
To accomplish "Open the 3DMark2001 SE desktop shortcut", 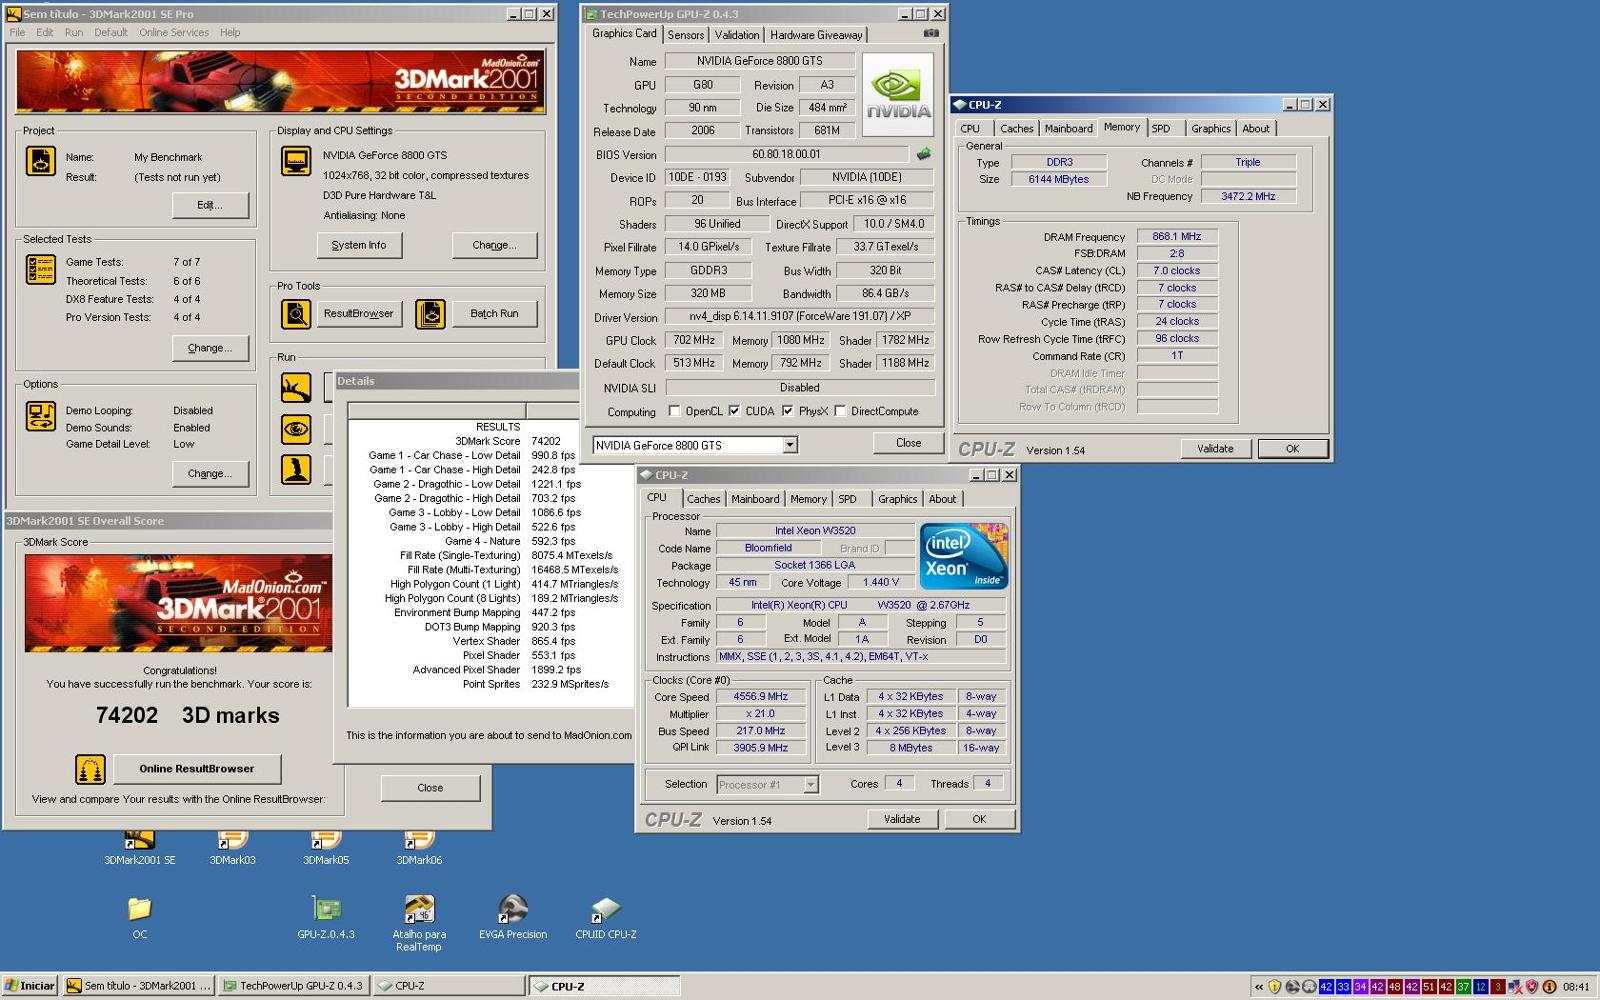I will point(139,840).
